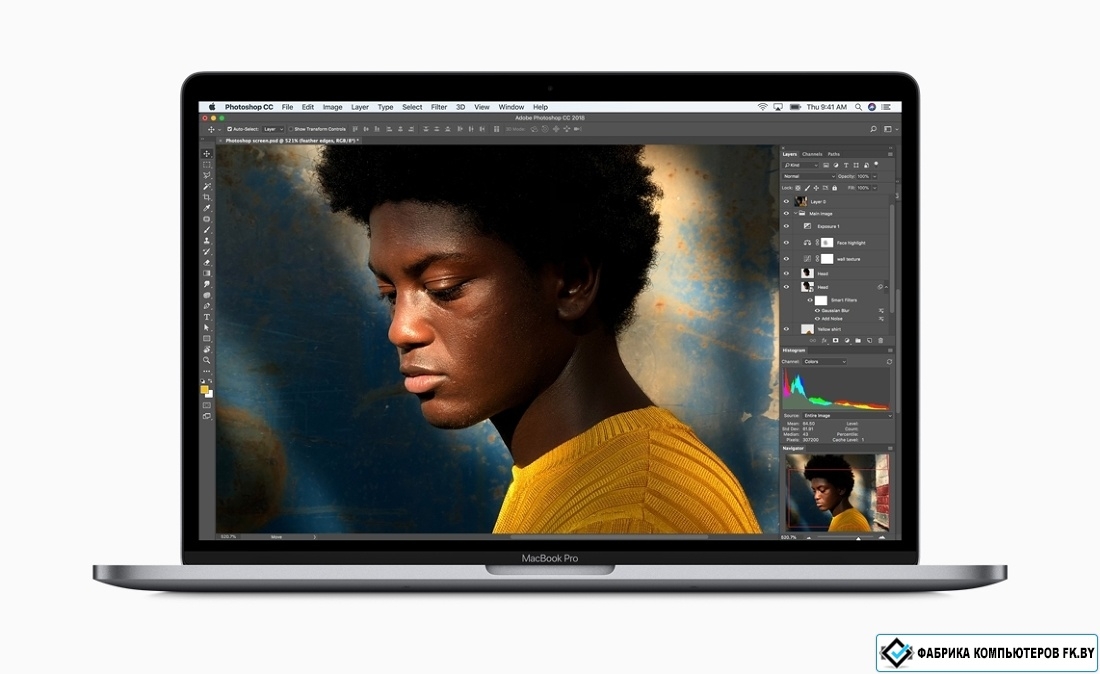Open the Navigator panel options menu
Image resolution: width=1100 pixels, height=674 pixels.
(890, 448)
